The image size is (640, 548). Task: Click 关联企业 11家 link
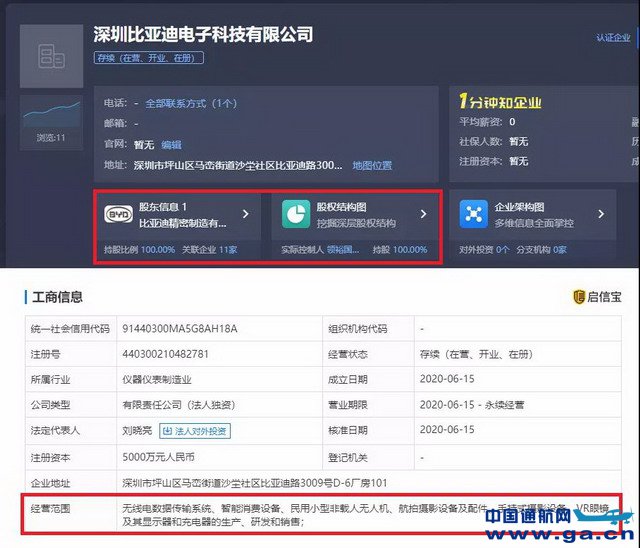214,250
